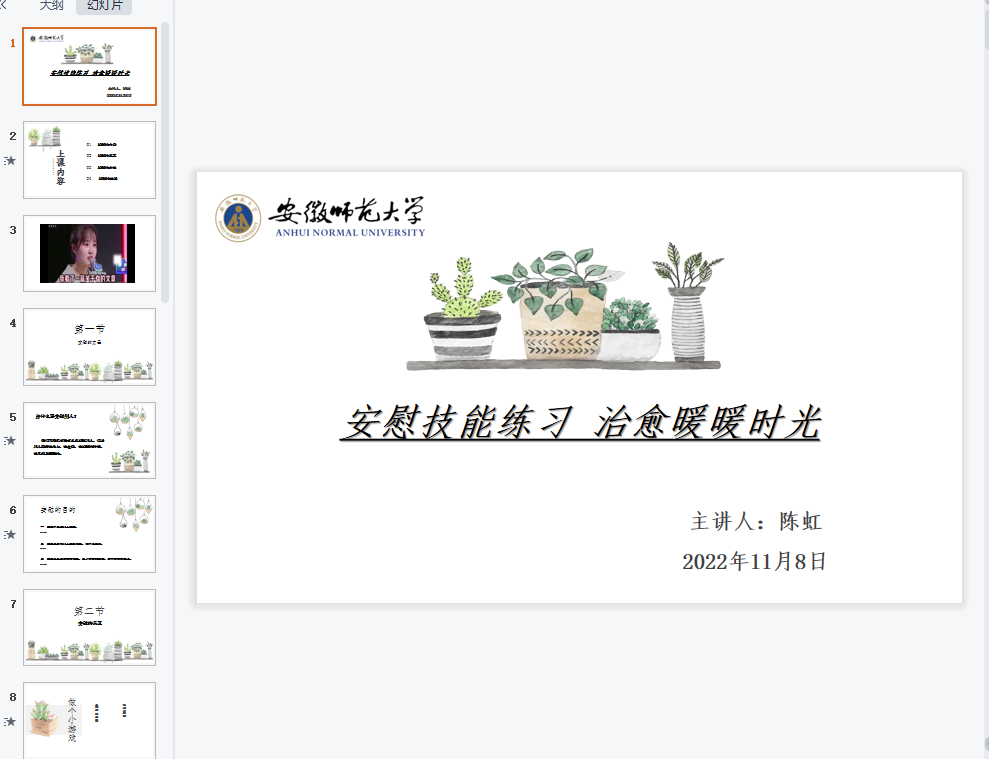This screenshot has width=989, height=759.
Task: Select the 幻灯片 slides tab
Action: click(104, 6)
